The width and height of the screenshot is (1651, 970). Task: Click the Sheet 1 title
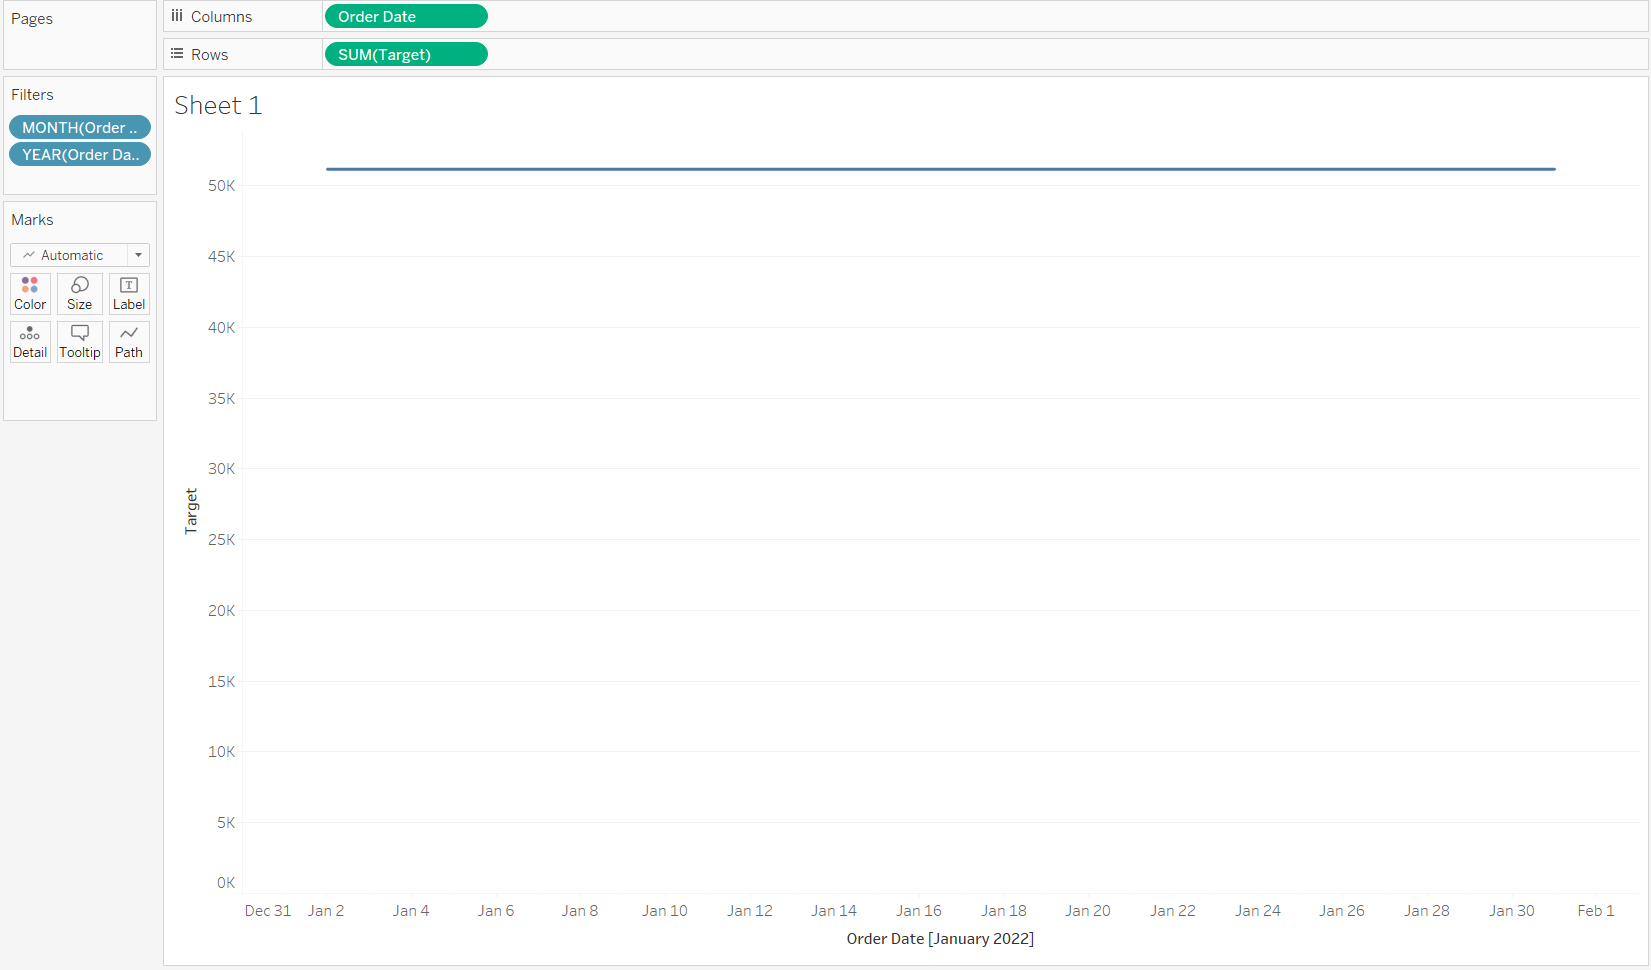tap(218, 105)
